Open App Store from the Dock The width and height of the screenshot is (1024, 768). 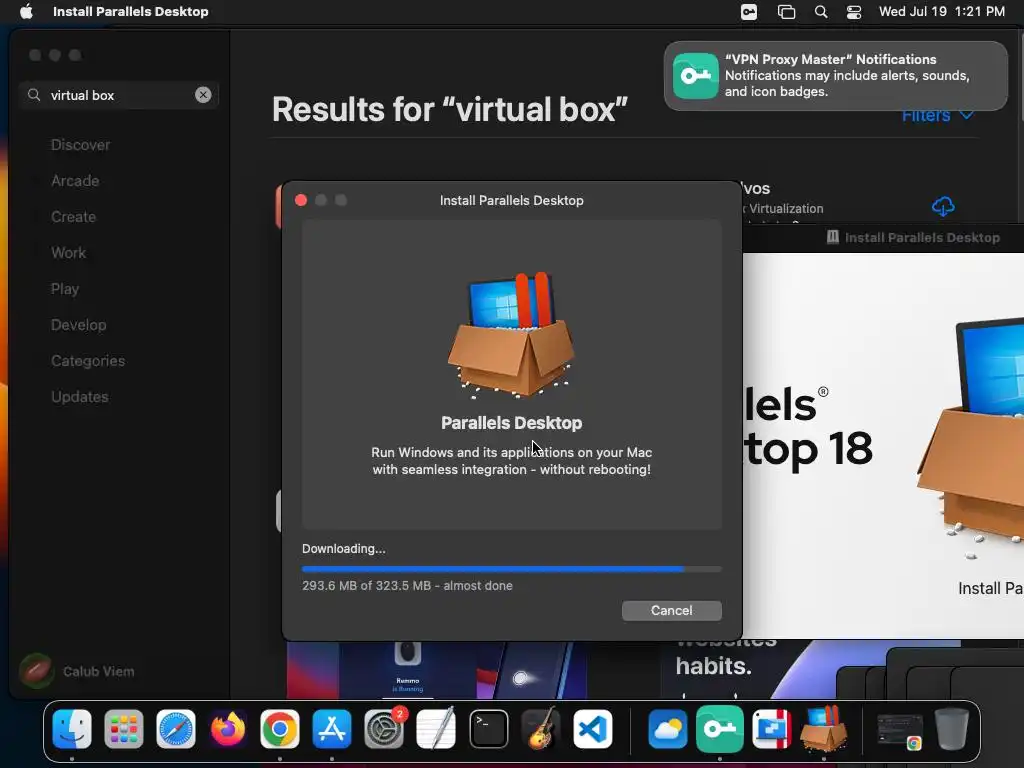pyautogui.click(x=332, y=729)
